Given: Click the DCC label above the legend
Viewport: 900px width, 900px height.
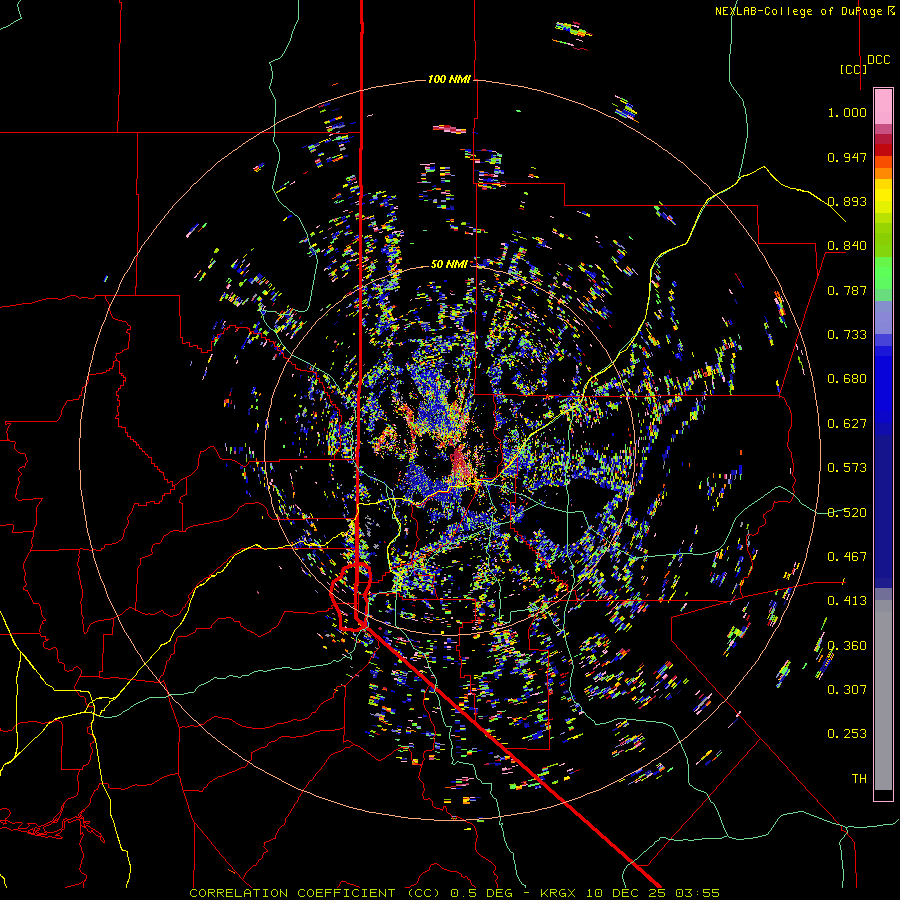Looking at the screenshot, I should coord(878,60).
